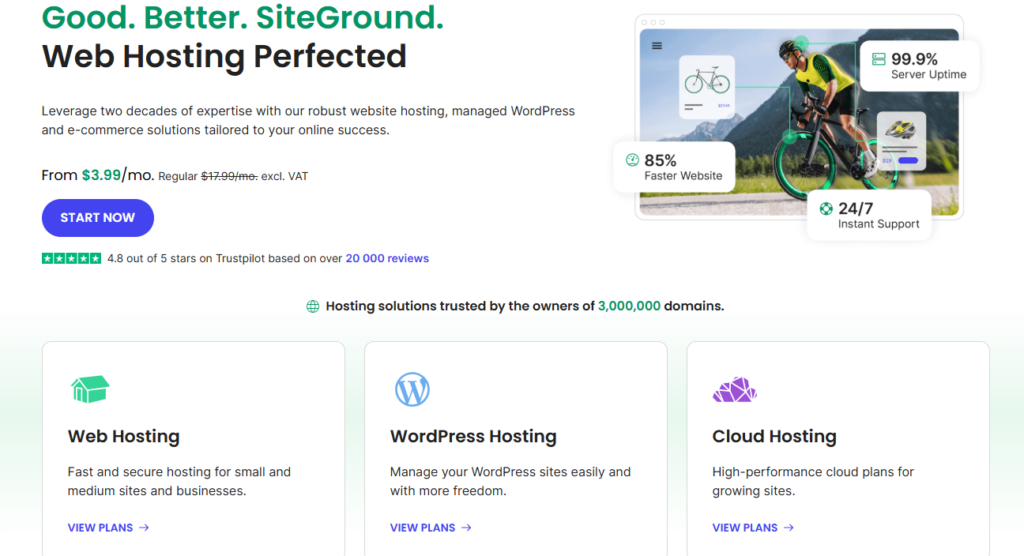The image size is (1024, 556).
Task: Click the 85% Faster Website badge
Action: point(675,167)
